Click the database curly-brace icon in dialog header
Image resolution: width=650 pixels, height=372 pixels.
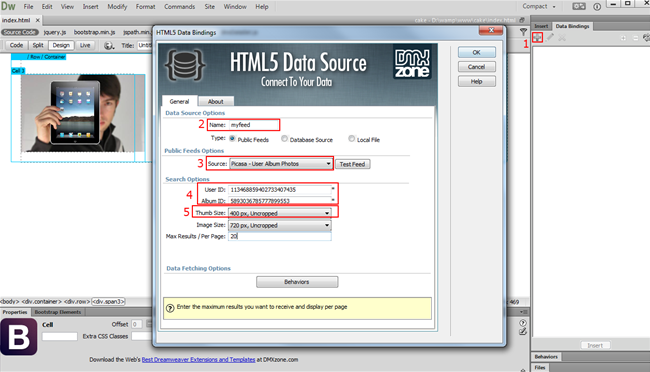tap(184, 65)
